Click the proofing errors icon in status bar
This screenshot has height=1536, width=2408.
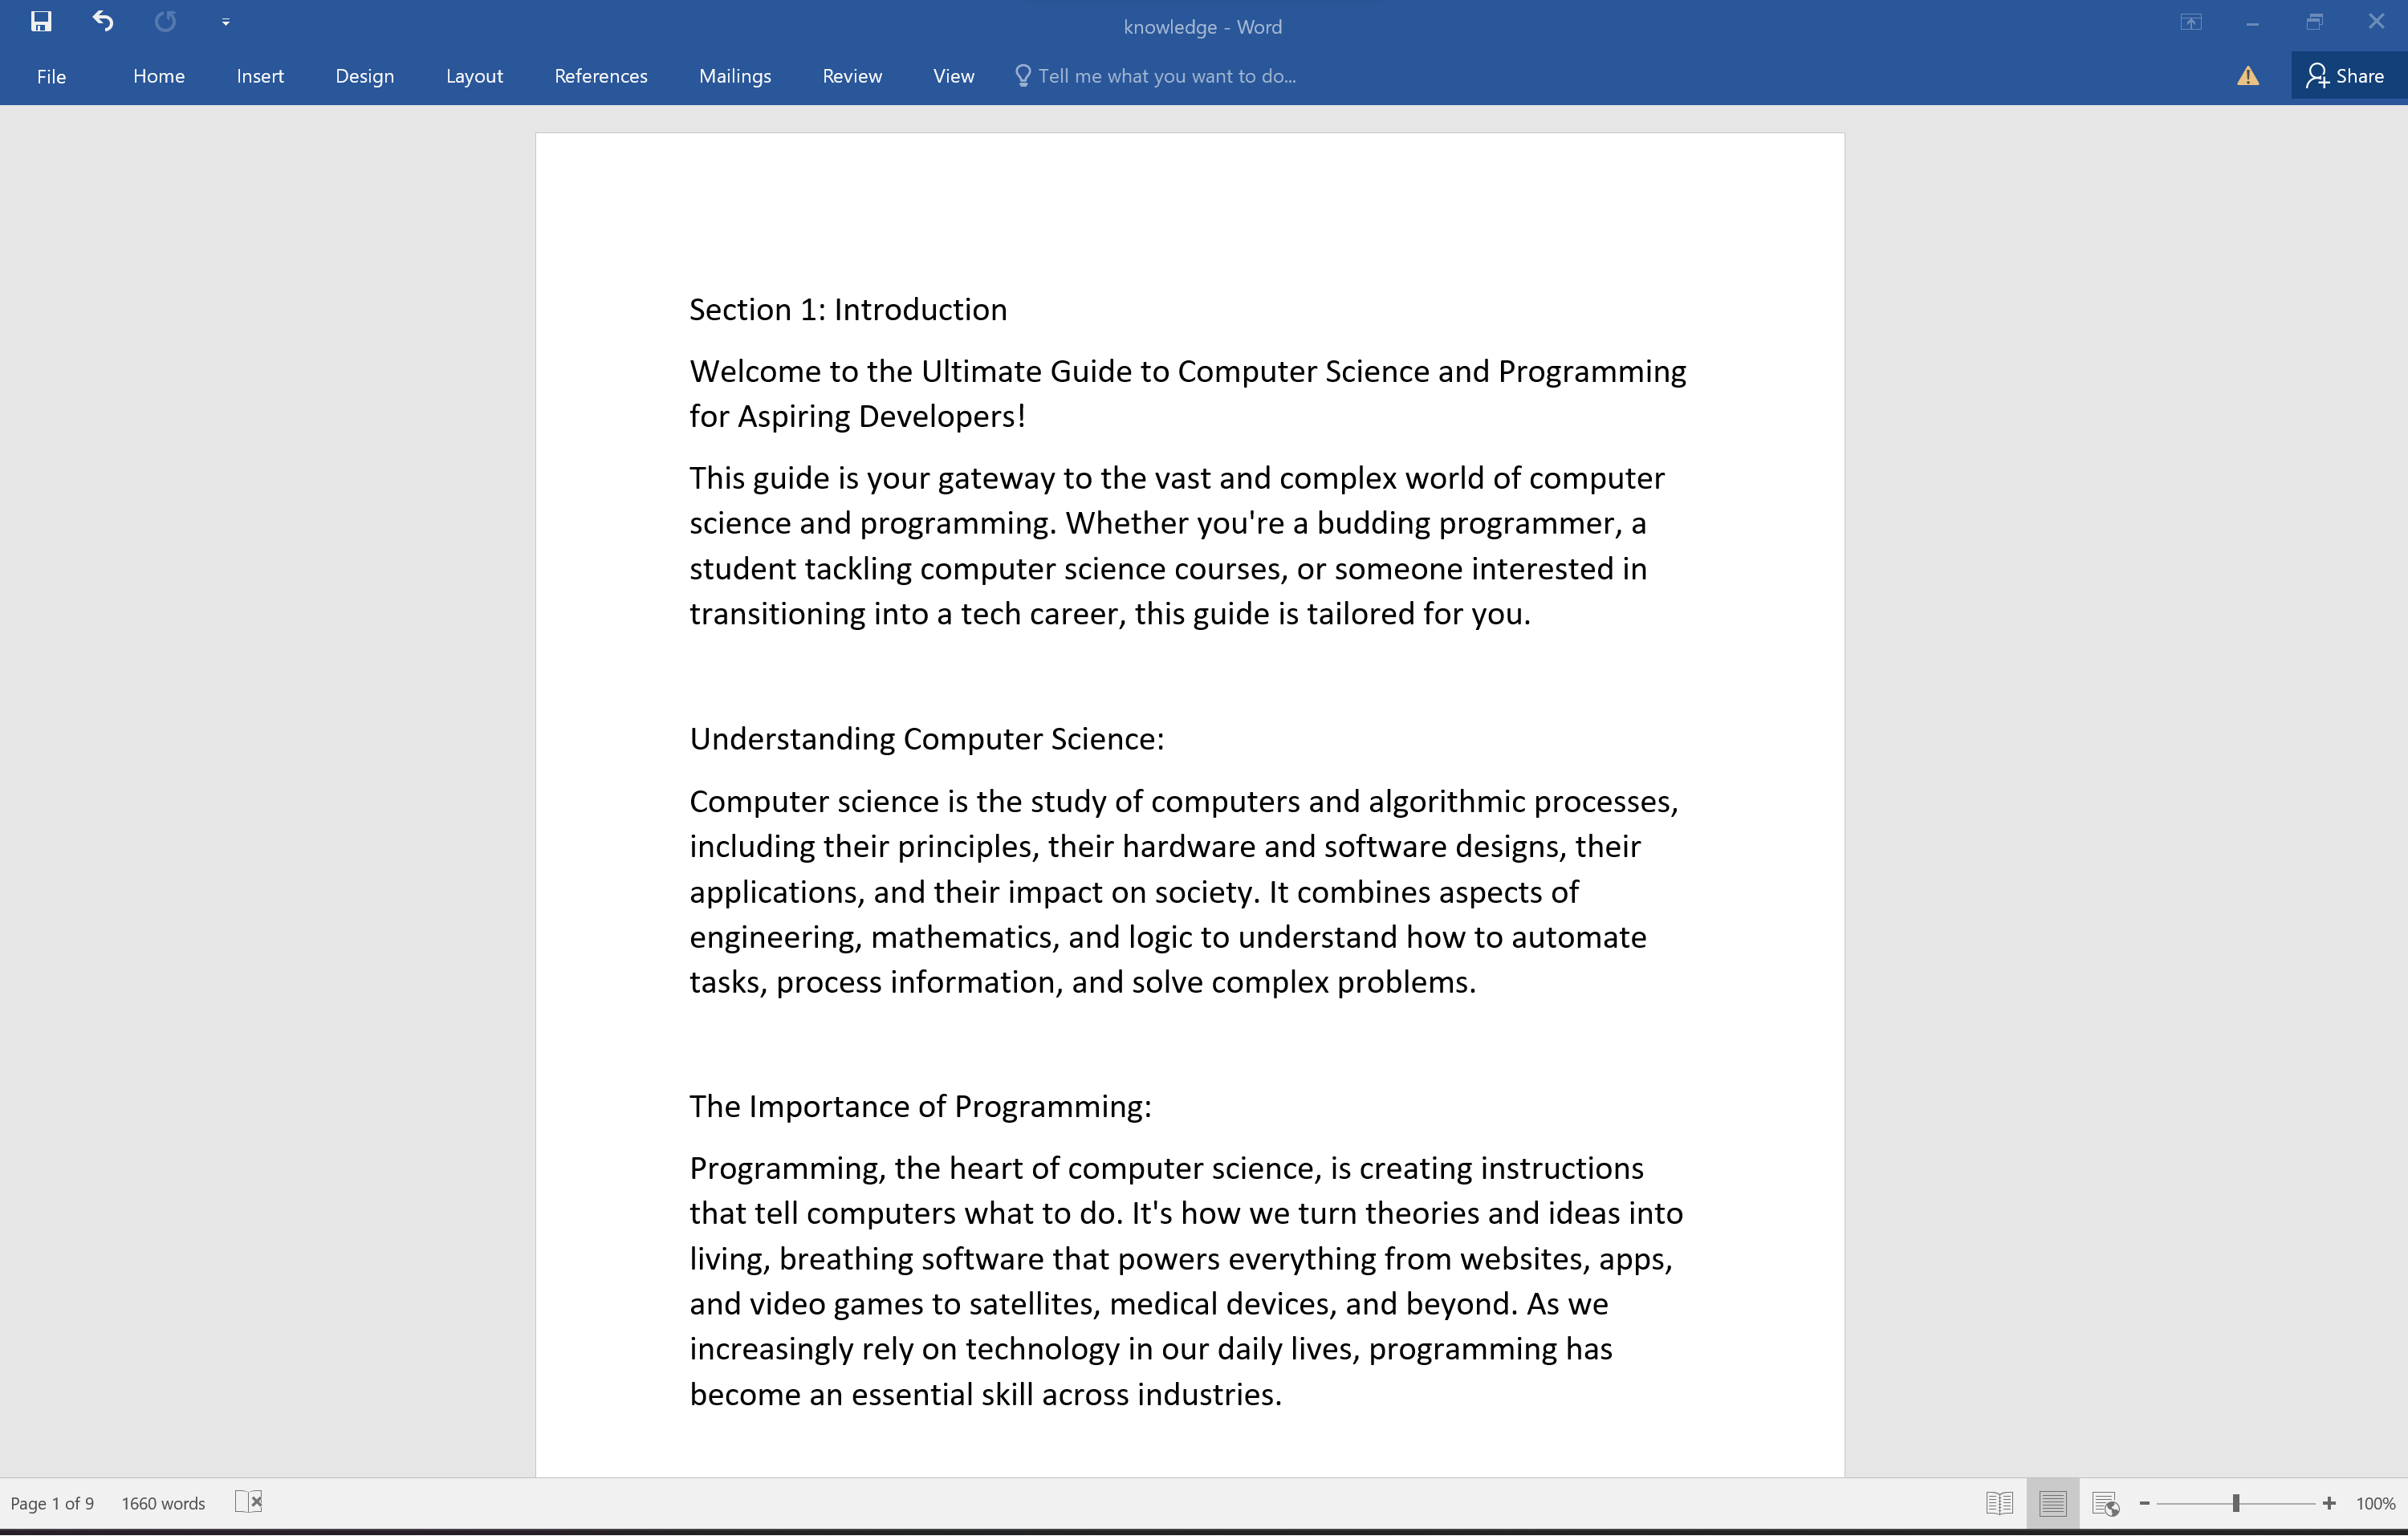248,1502
